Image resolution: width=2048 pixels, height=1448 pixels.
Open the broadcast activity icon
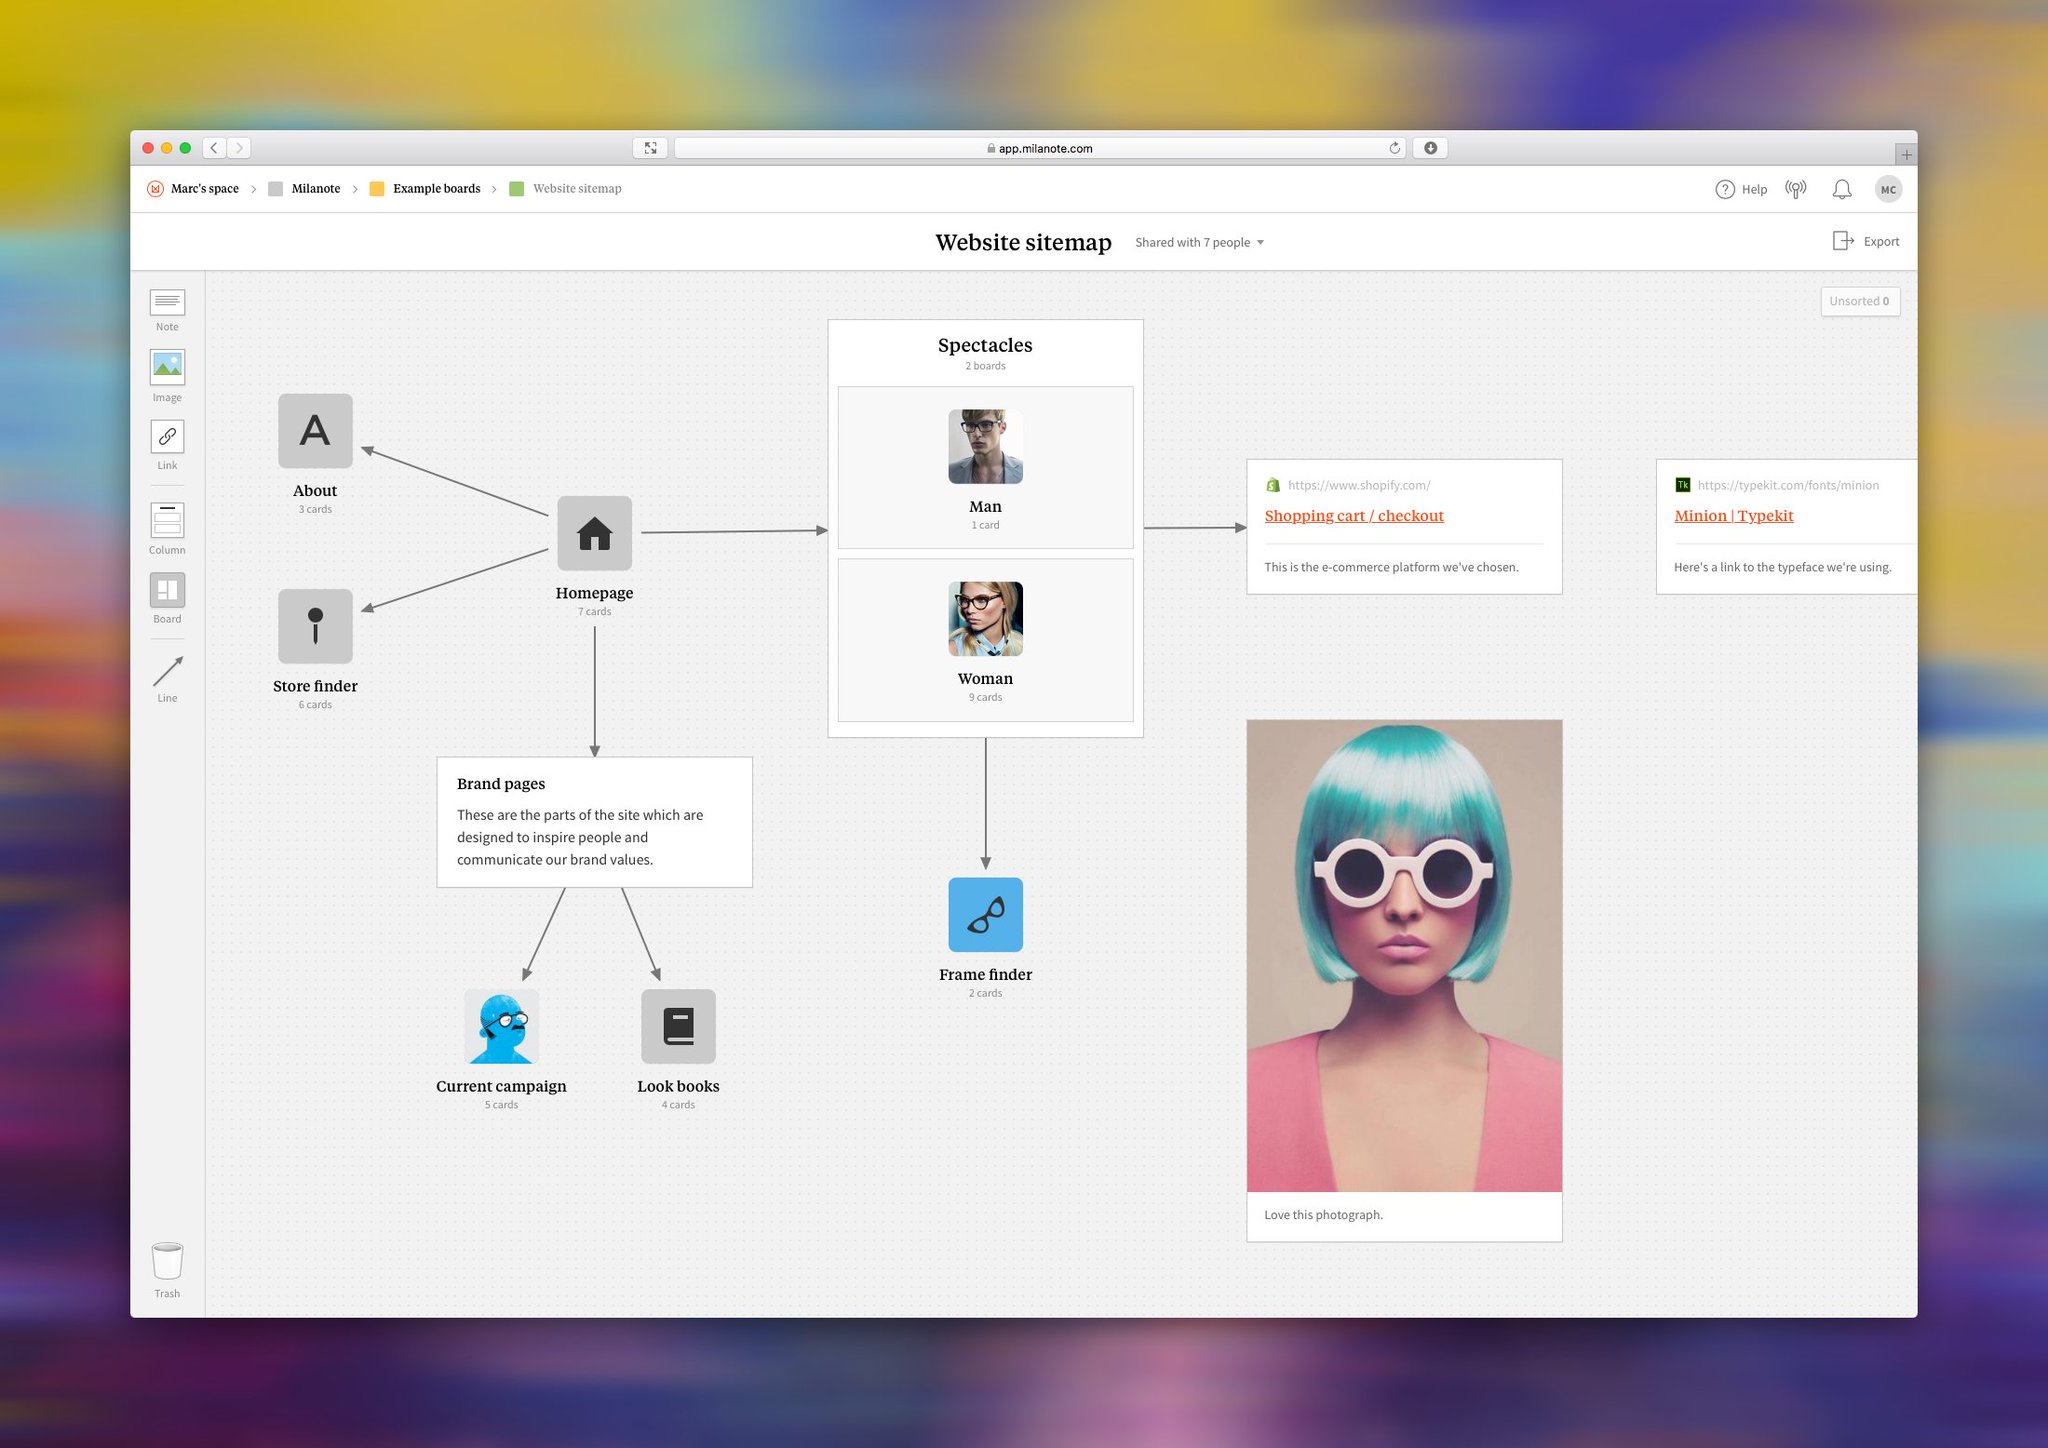click(1796, 189)
